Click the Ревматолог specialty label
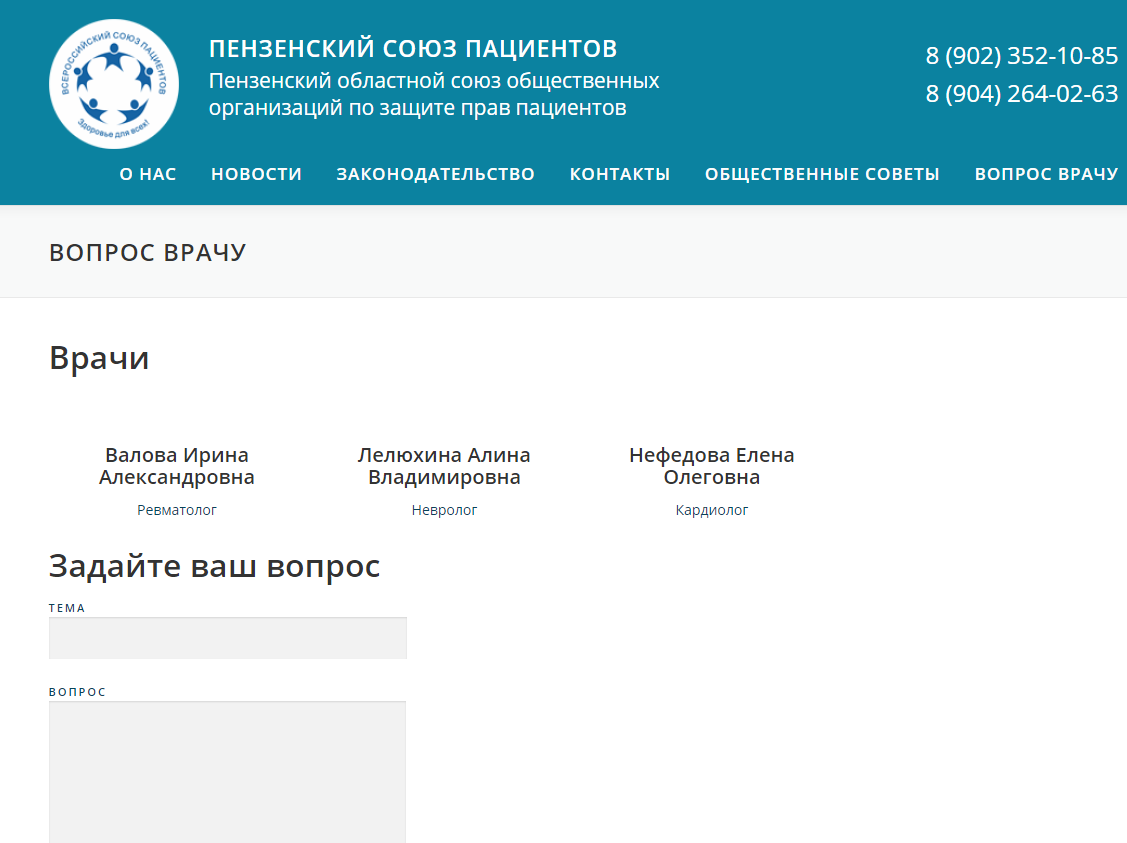This screenshot has width=1127, height=843. (x=177, y=510)
